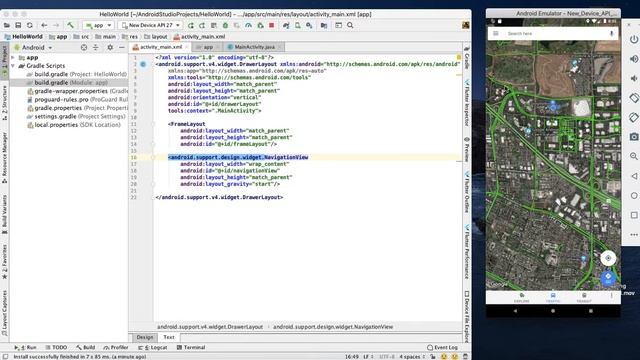Click the my-location button on the map
The image size is (640, 360).
tap(608, 258)
